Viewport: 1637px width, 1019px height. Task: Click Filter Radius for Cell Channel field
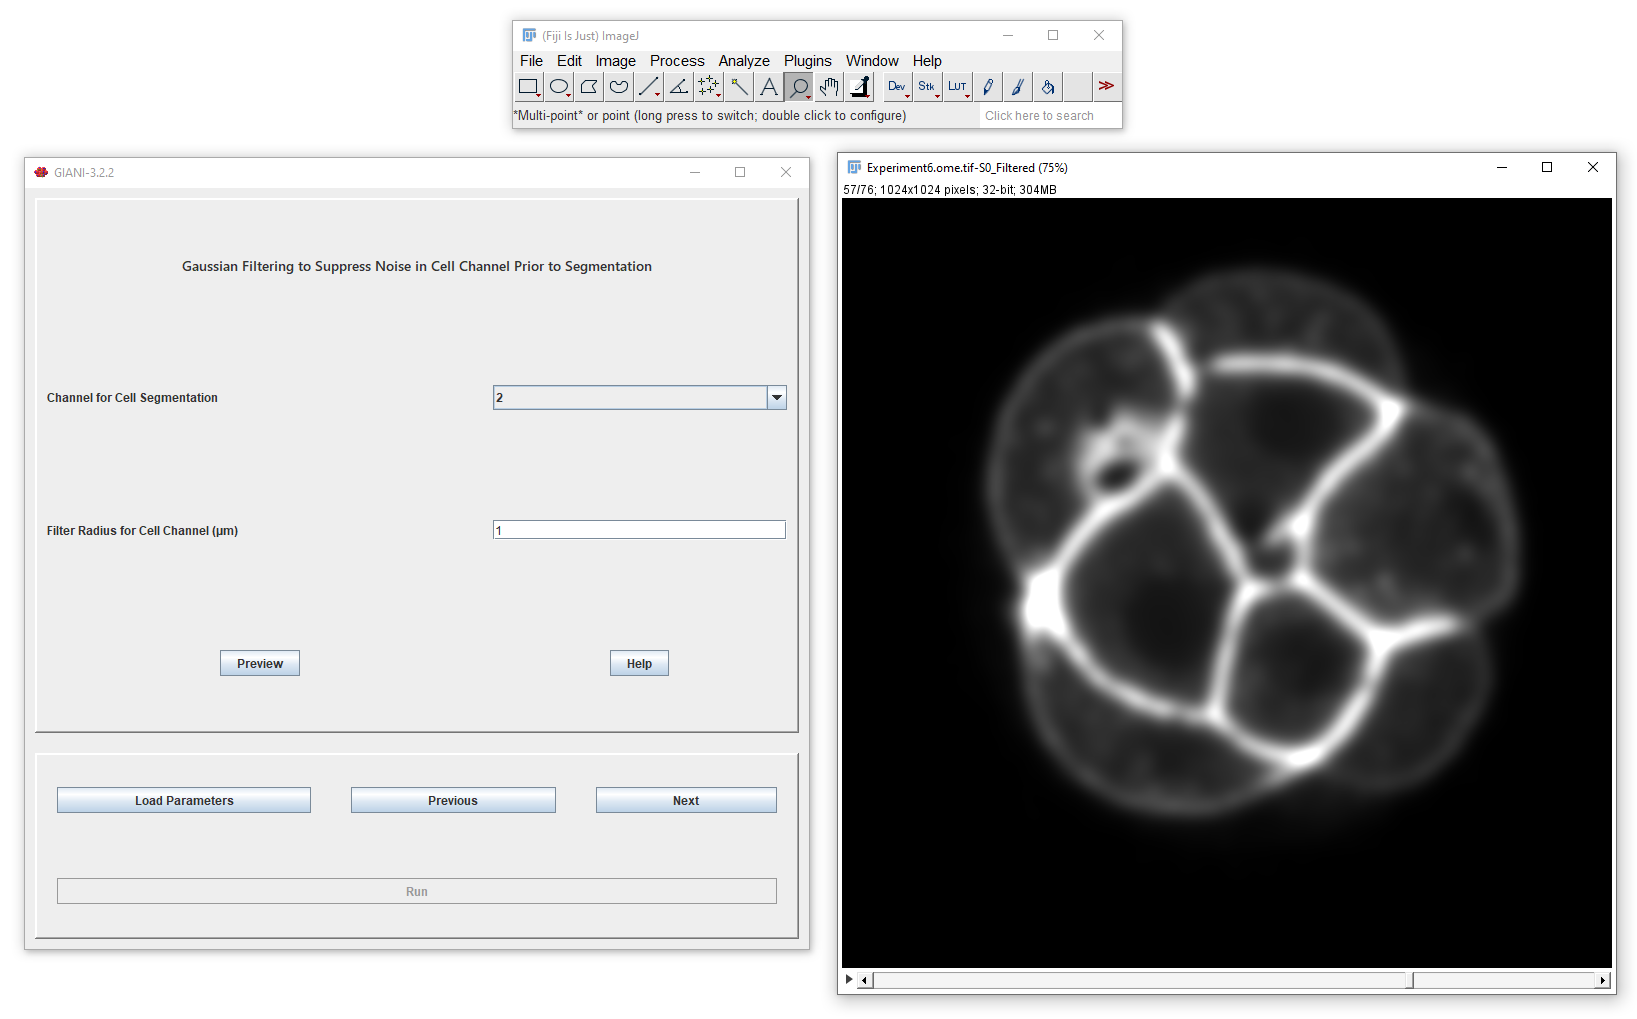pos(639,530)
